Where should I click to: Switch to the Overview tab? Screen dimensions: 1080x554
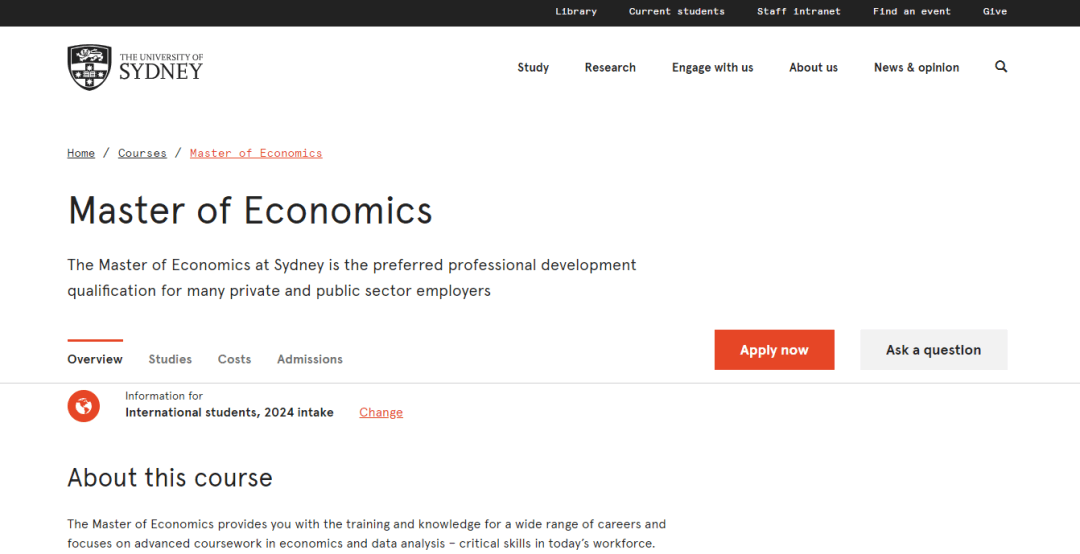(95, 359)
